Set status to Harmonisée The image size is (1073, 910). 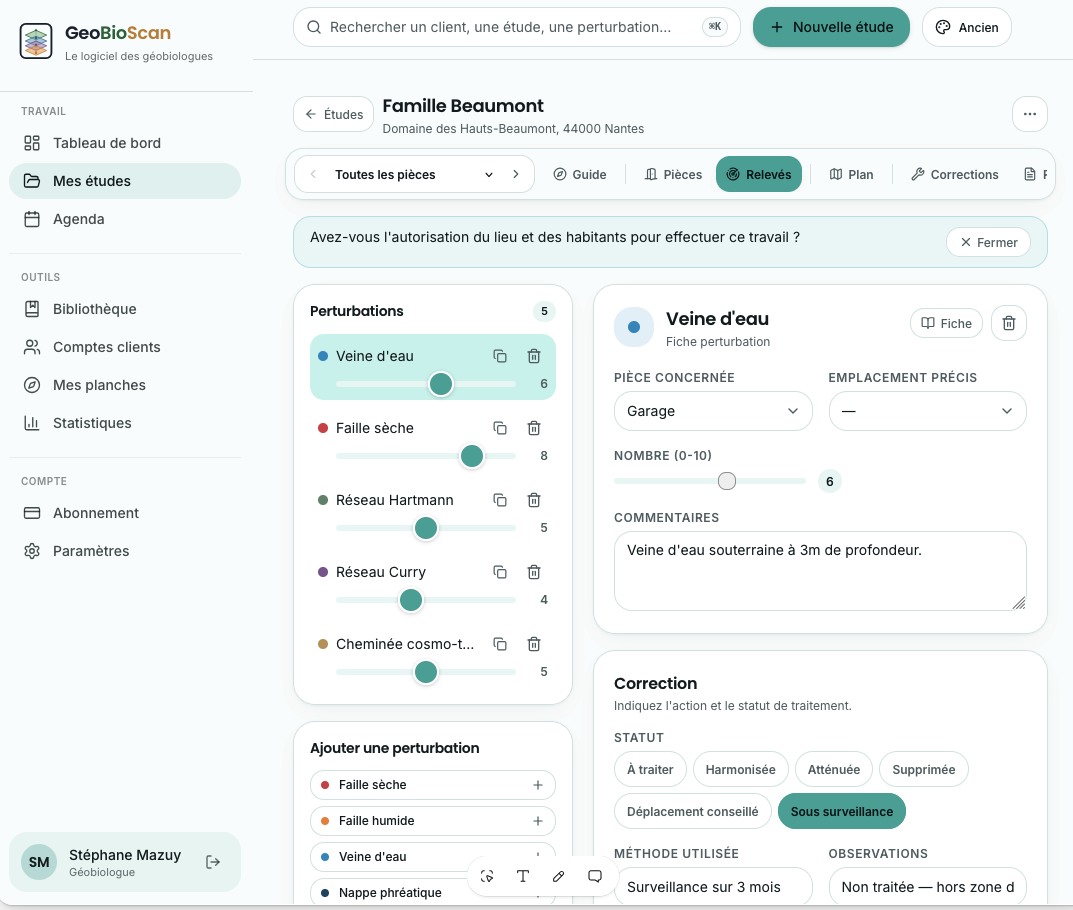click(740, 770)
